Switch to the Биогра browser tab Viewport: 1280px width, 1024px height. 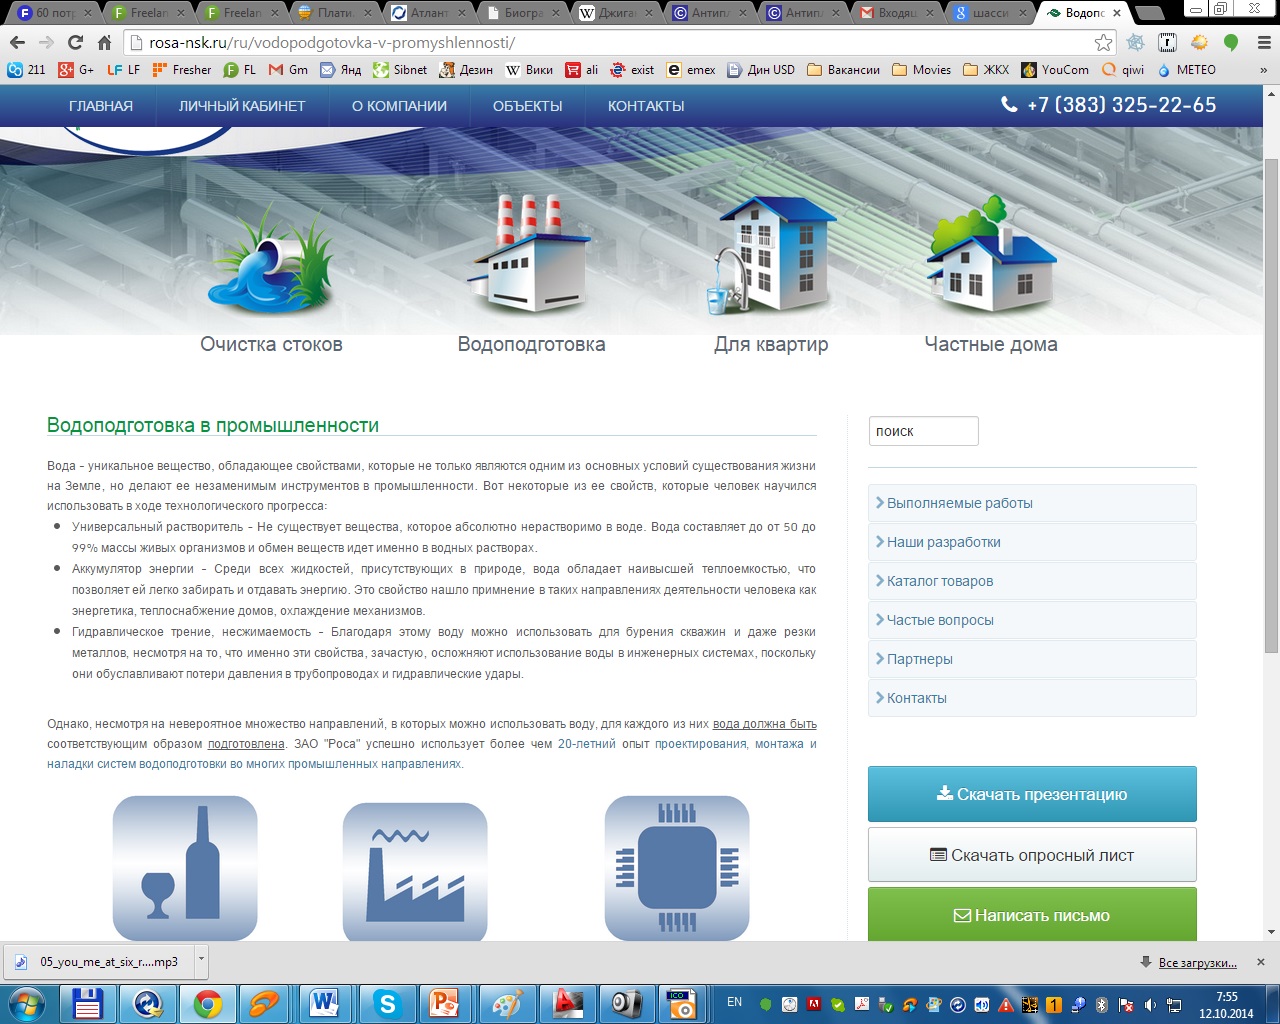[524, 13]
